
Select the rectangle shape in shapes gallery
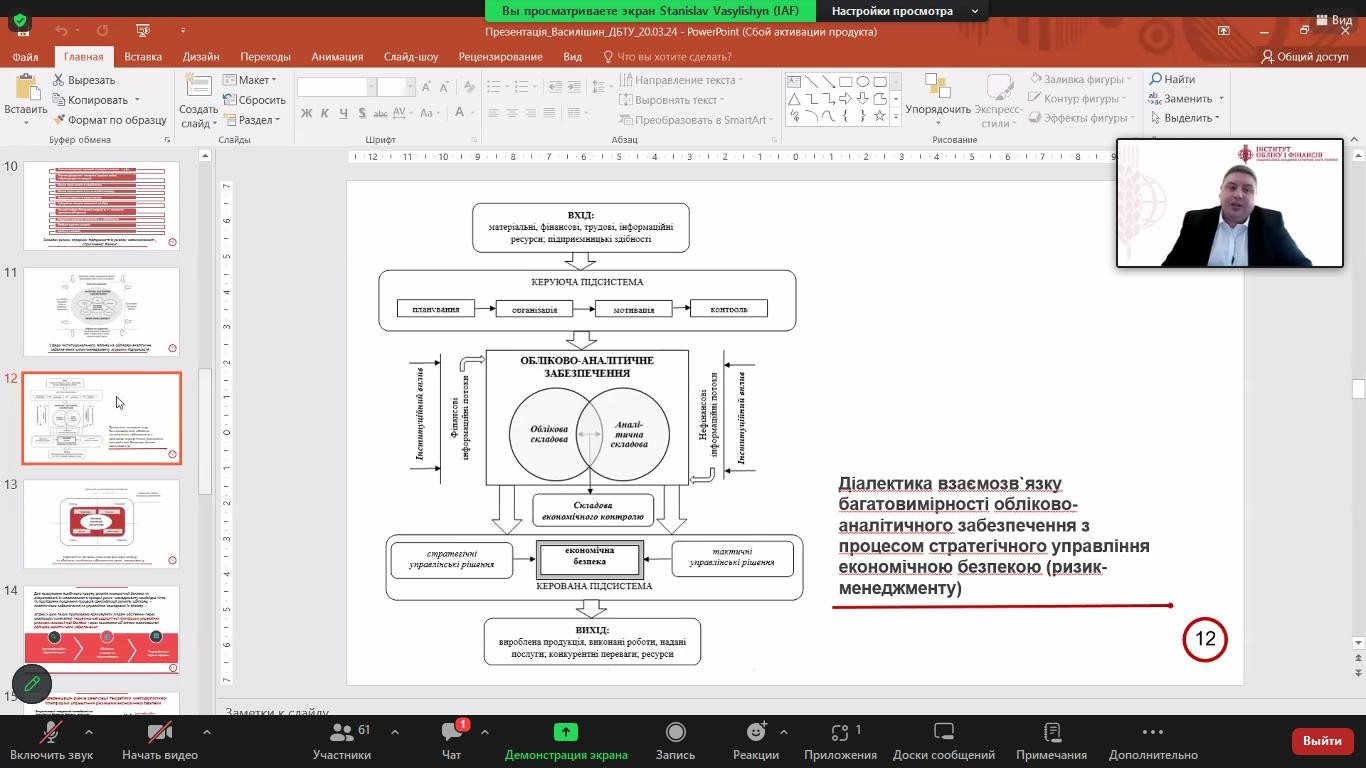845,81
